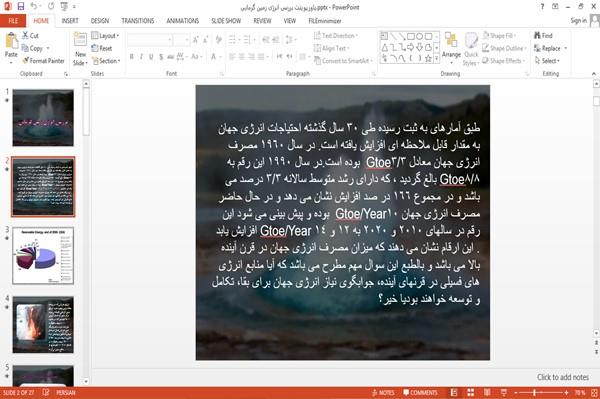This screenshot has height=399, width=600.
Task: Click Increase Font Size icon
Action: [196, 39]
